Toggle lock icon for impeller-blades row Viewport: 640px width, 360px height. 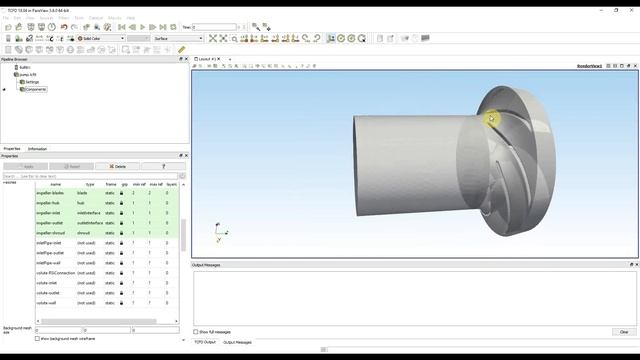point(121,193)
